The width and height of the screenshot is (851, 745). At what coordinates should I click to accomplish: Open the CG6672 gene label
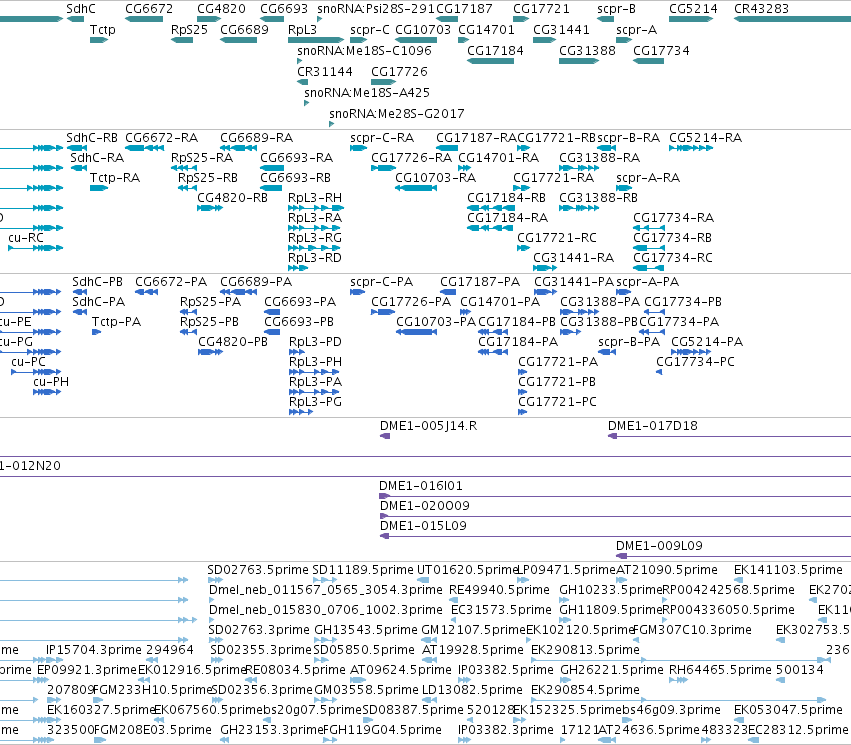point(149,9)
